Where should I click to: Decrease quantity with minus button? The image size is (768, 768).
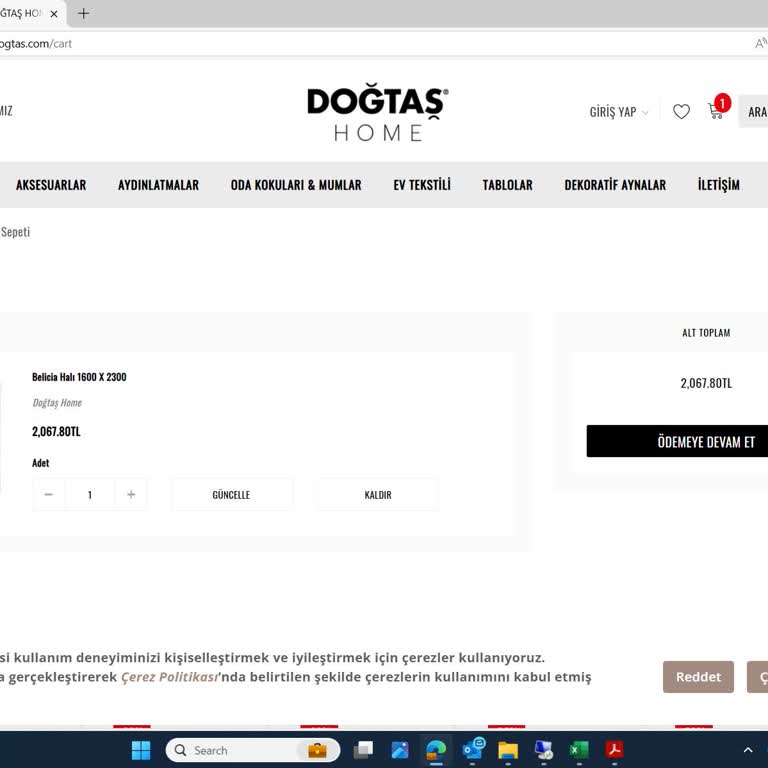48,495
